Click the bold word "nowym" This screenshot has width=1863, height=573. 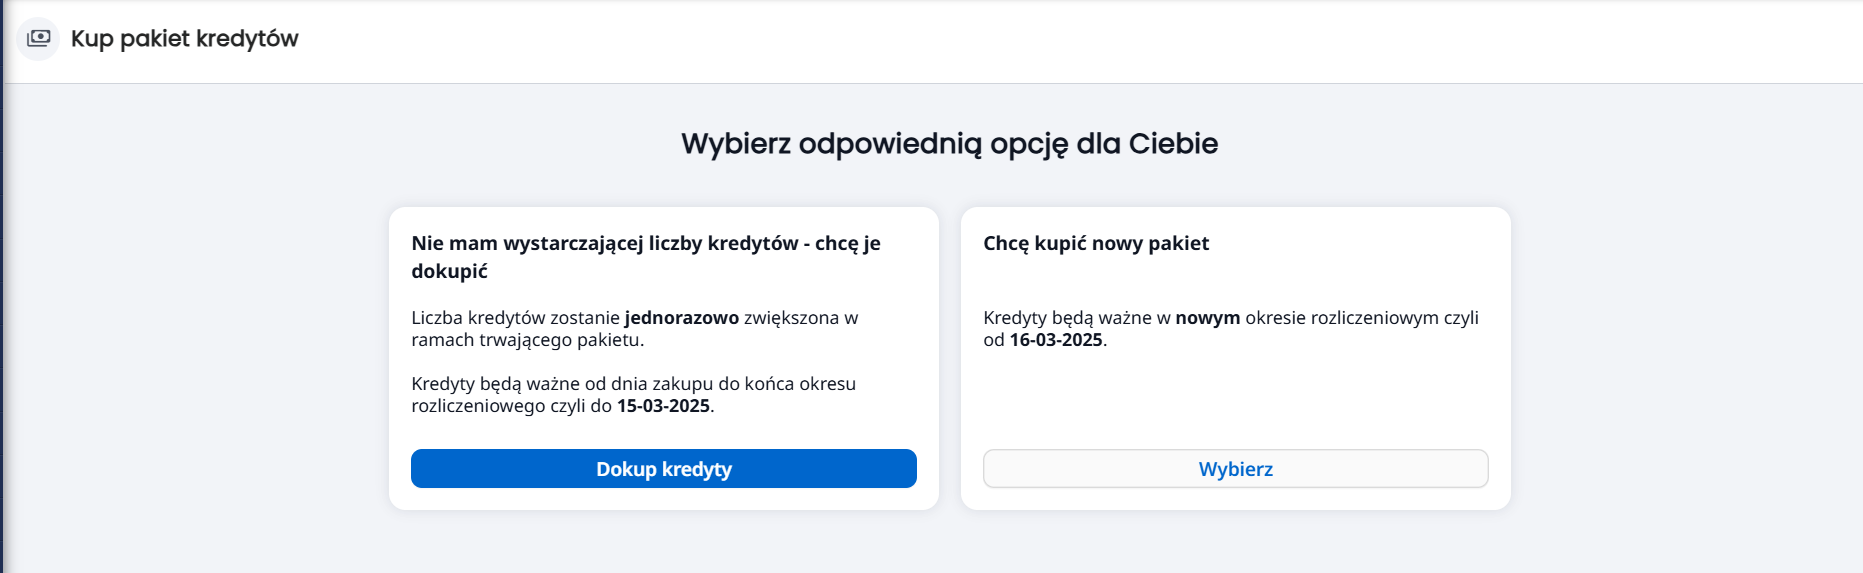tap(1207, 318)
